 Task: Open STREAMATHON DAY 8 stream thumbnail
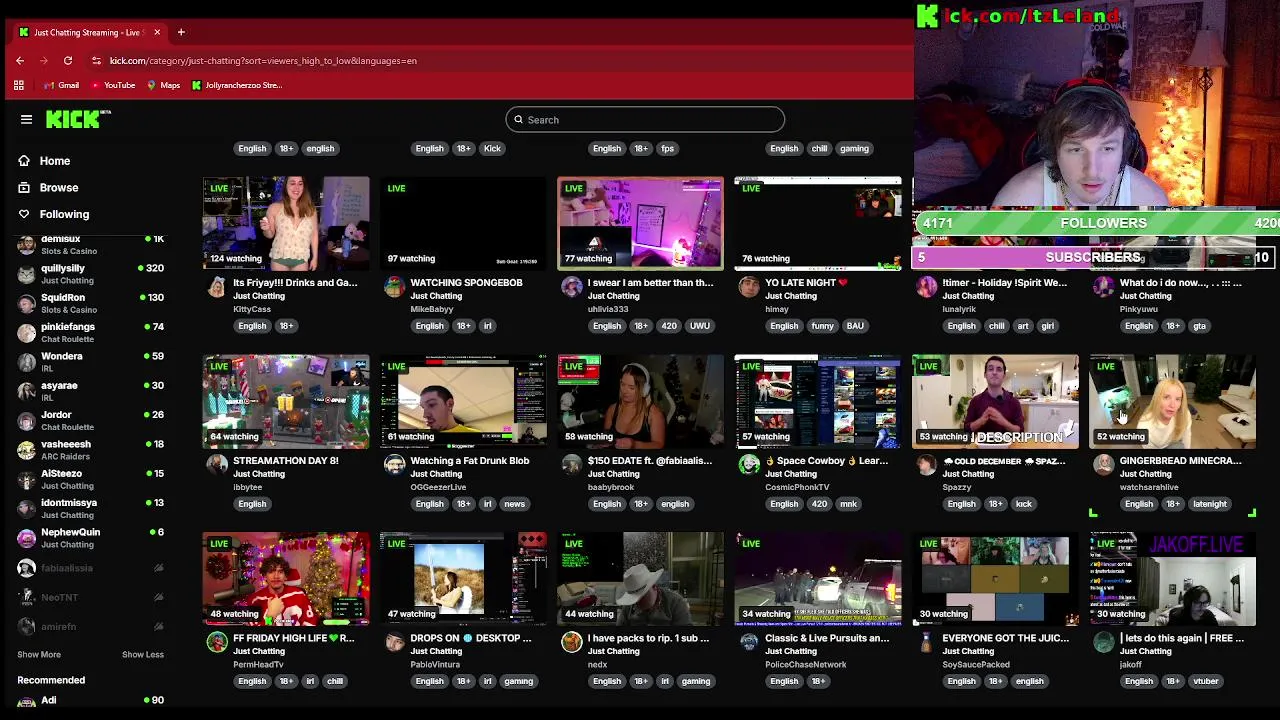coord(286,401)
